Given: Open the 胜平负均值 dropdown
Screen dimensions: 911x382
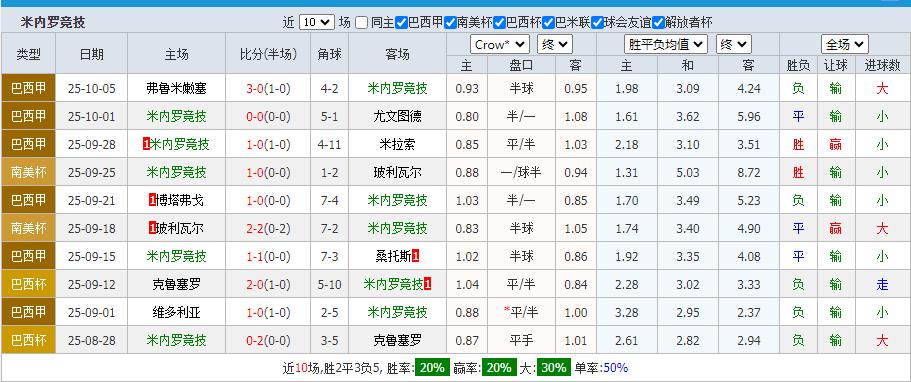Looking at the screenshot, I should 666,44.
